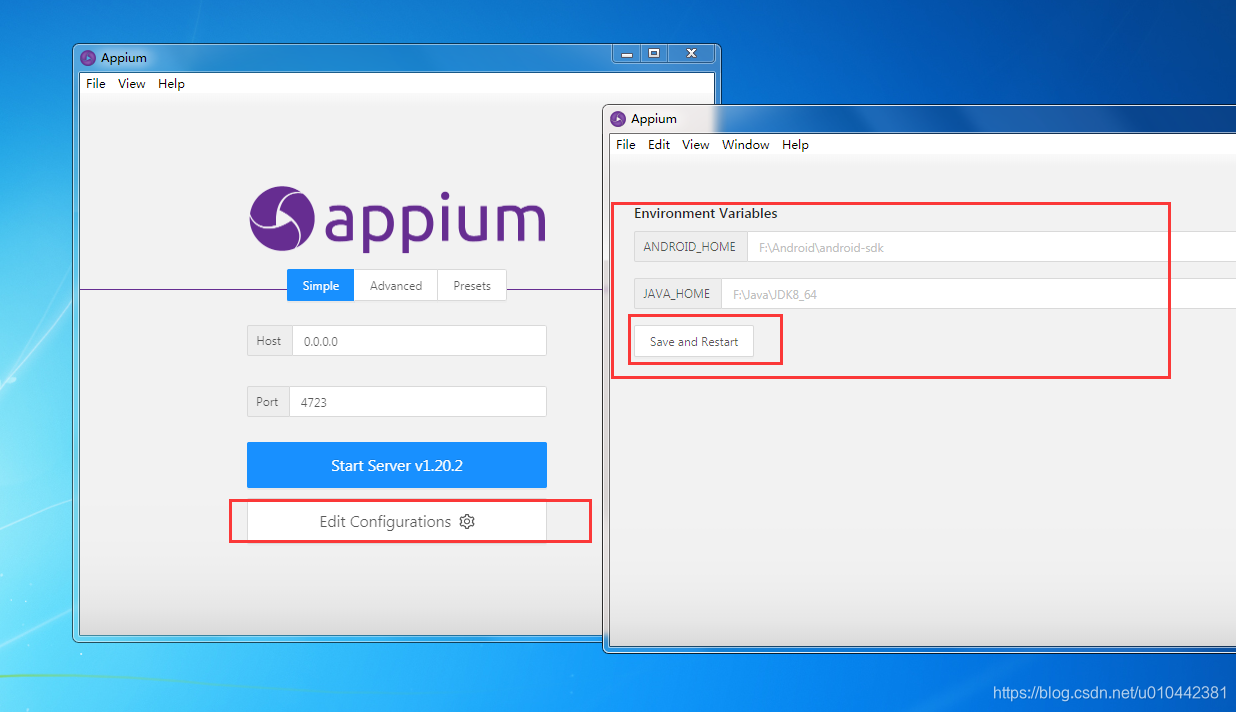Screen dimensions: 1236x712
Task: Open File menu in main Appium window
Action: 96,84
